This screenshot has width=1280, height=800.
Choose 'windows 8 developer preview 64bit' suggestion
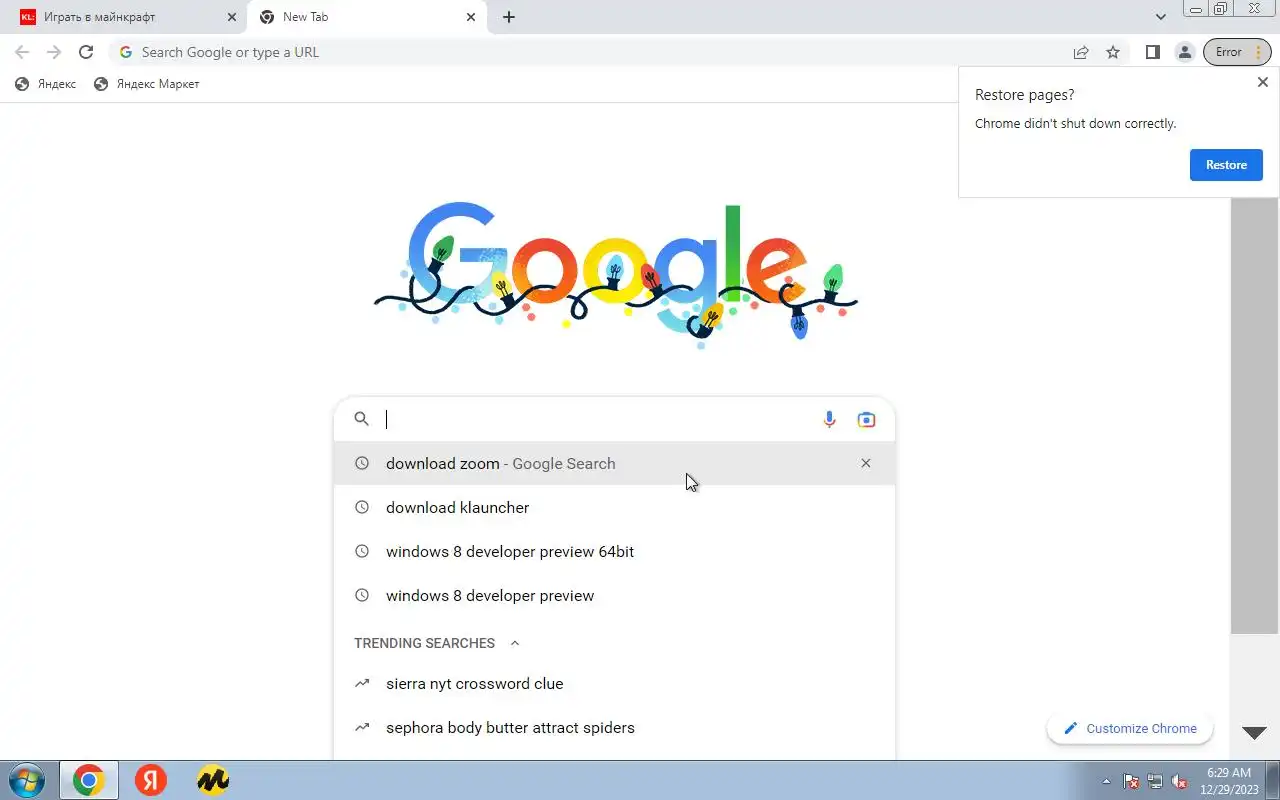pyautogui.click(x=614, y=551)
